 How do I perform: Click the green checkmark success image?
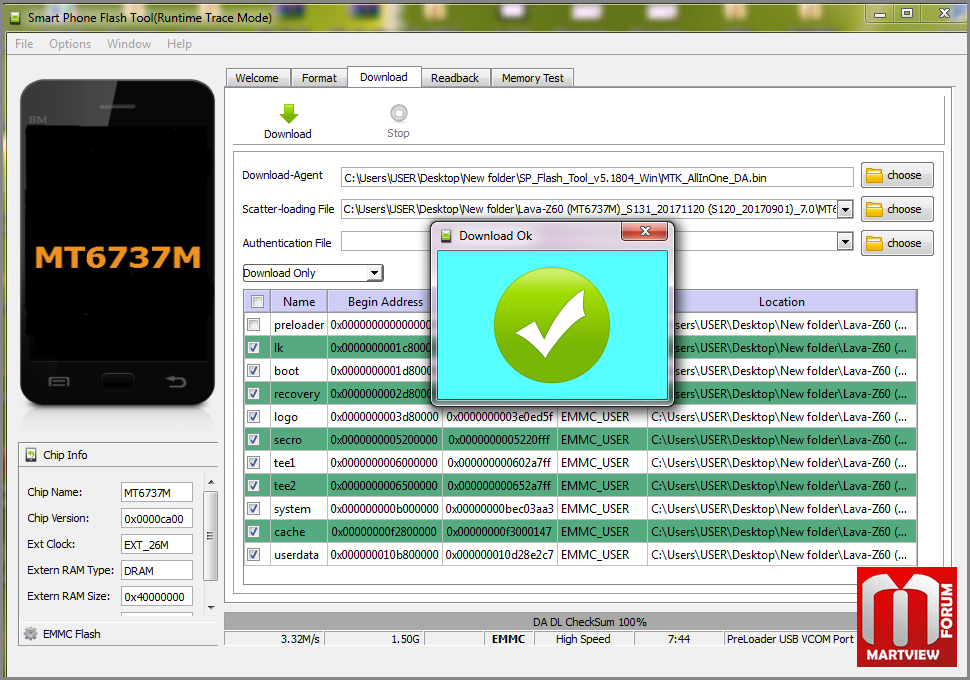pyautogui.click(x=552, y=325)
